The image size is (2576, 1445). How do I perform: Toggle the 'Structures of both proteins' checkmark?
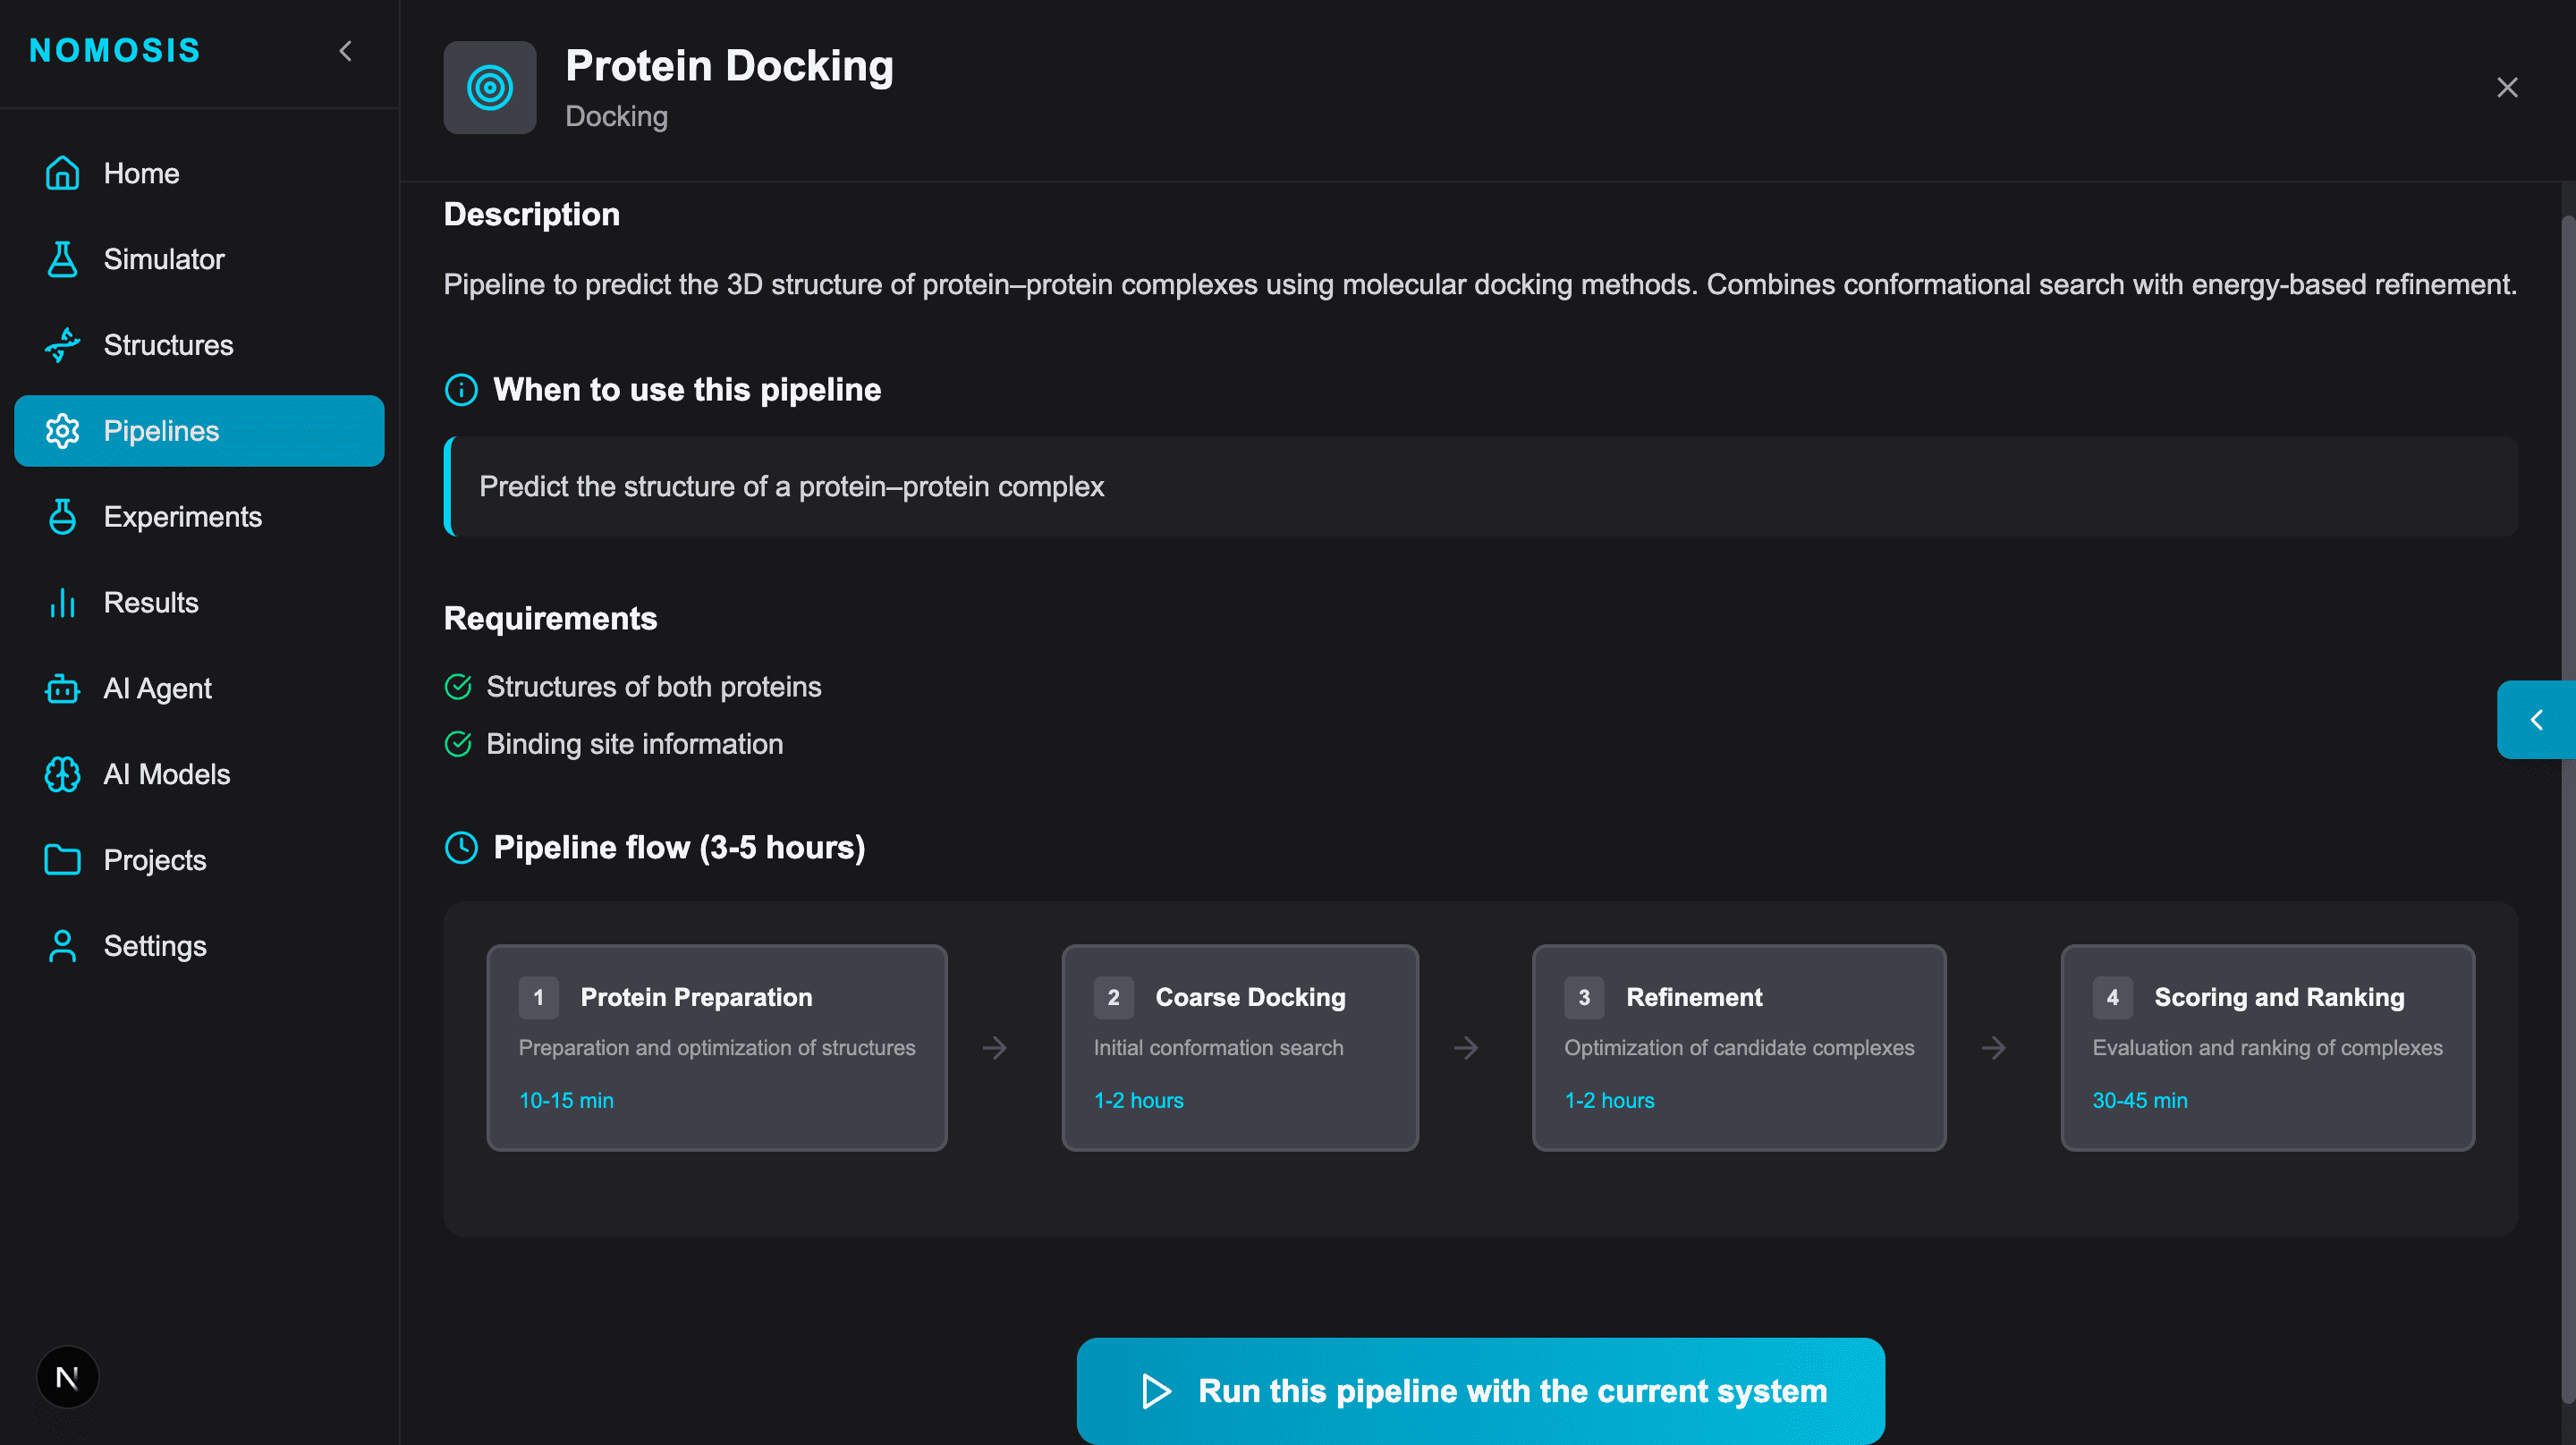(458, 687)
